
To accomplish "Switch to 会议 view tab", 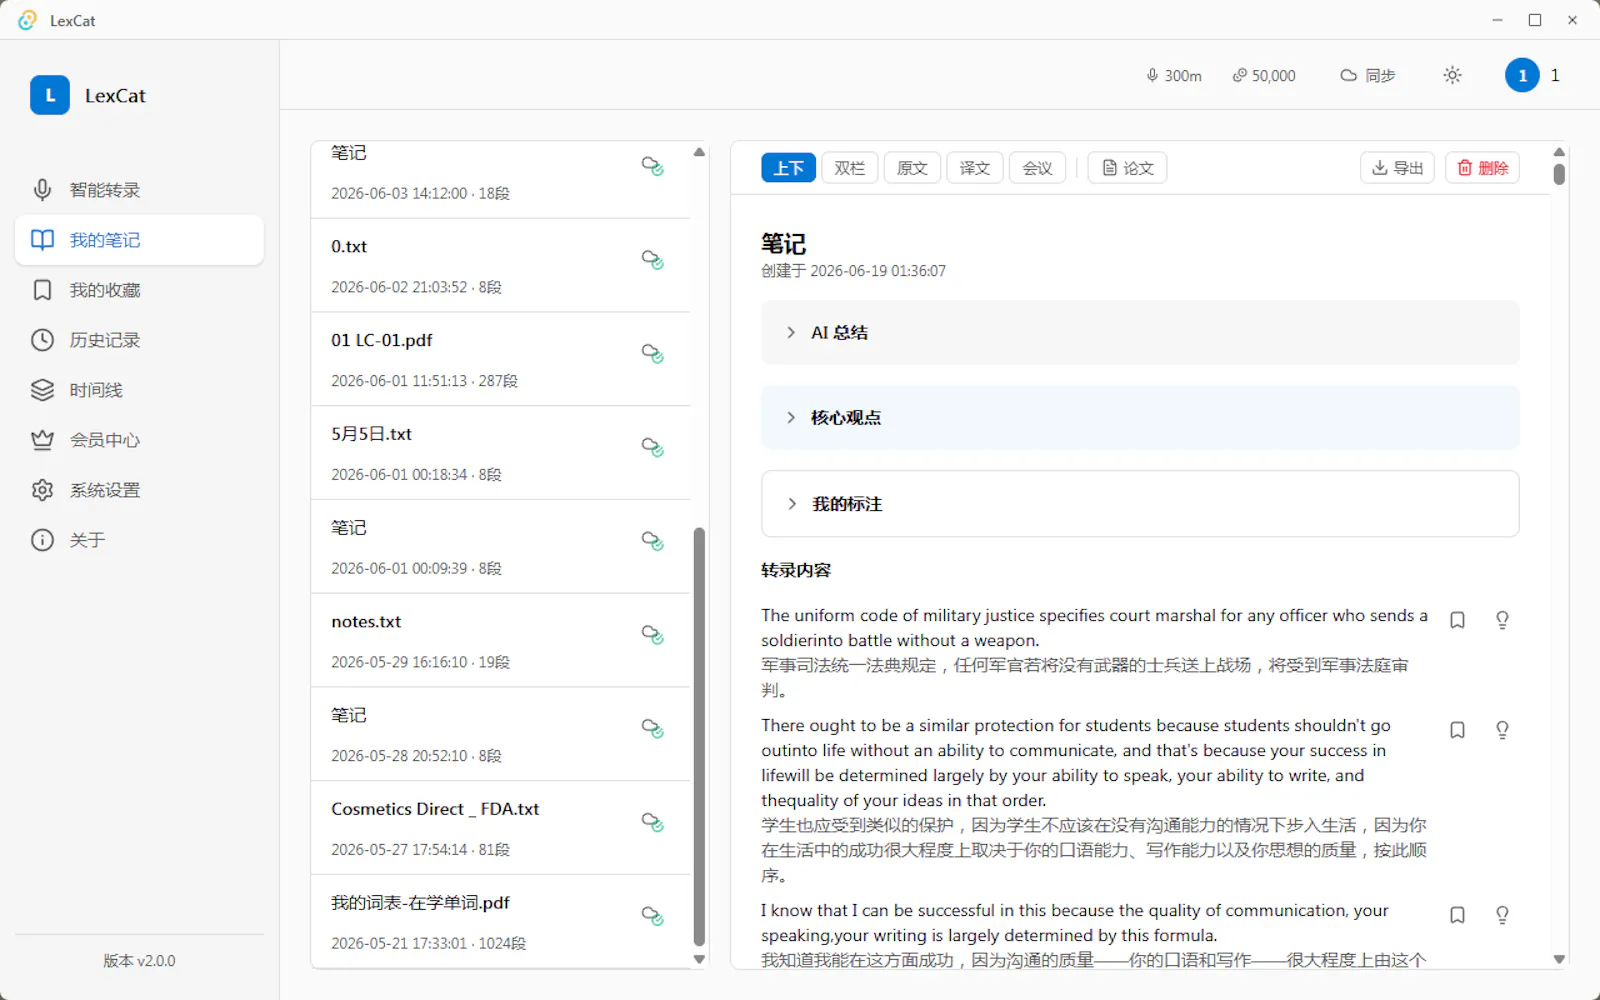I will click(x=1038, y=168).
